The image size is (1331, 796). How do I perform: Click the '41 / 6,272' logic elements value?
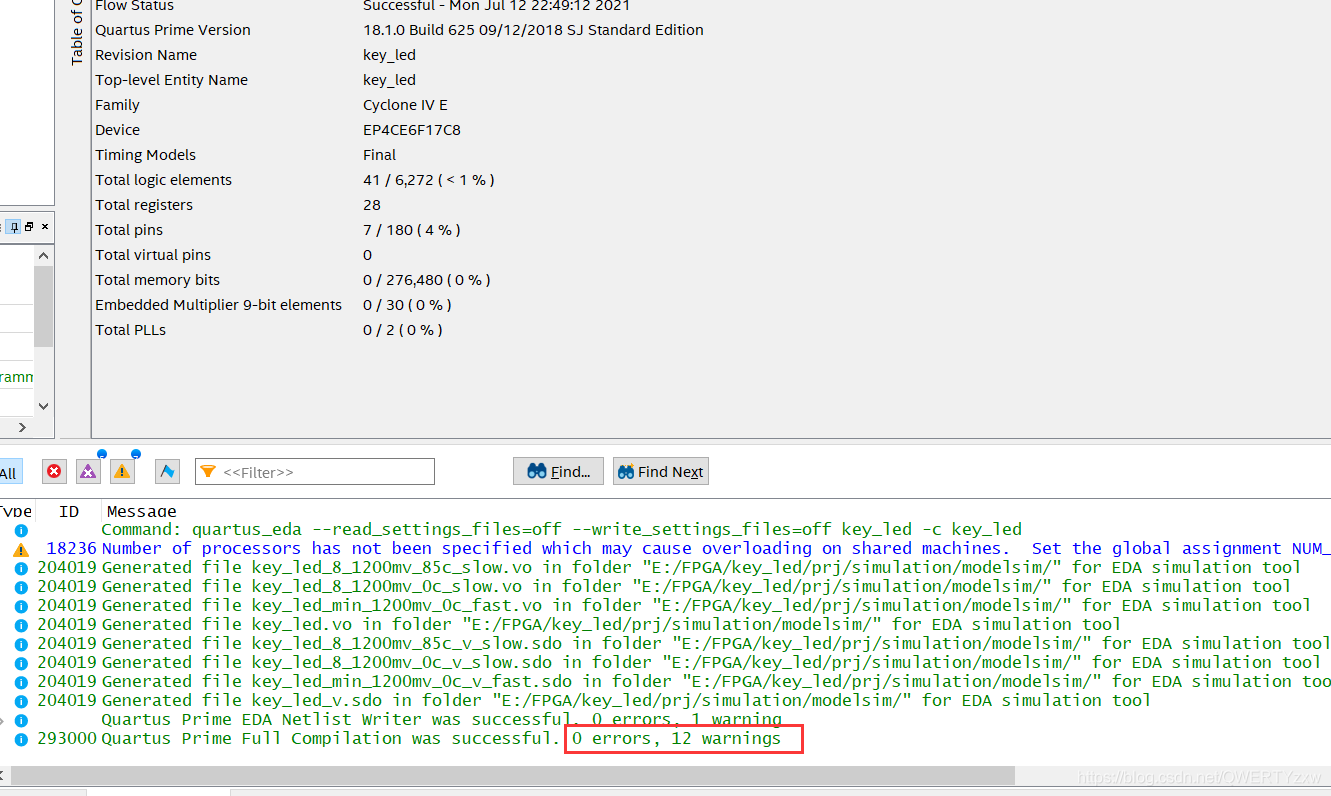429,180
